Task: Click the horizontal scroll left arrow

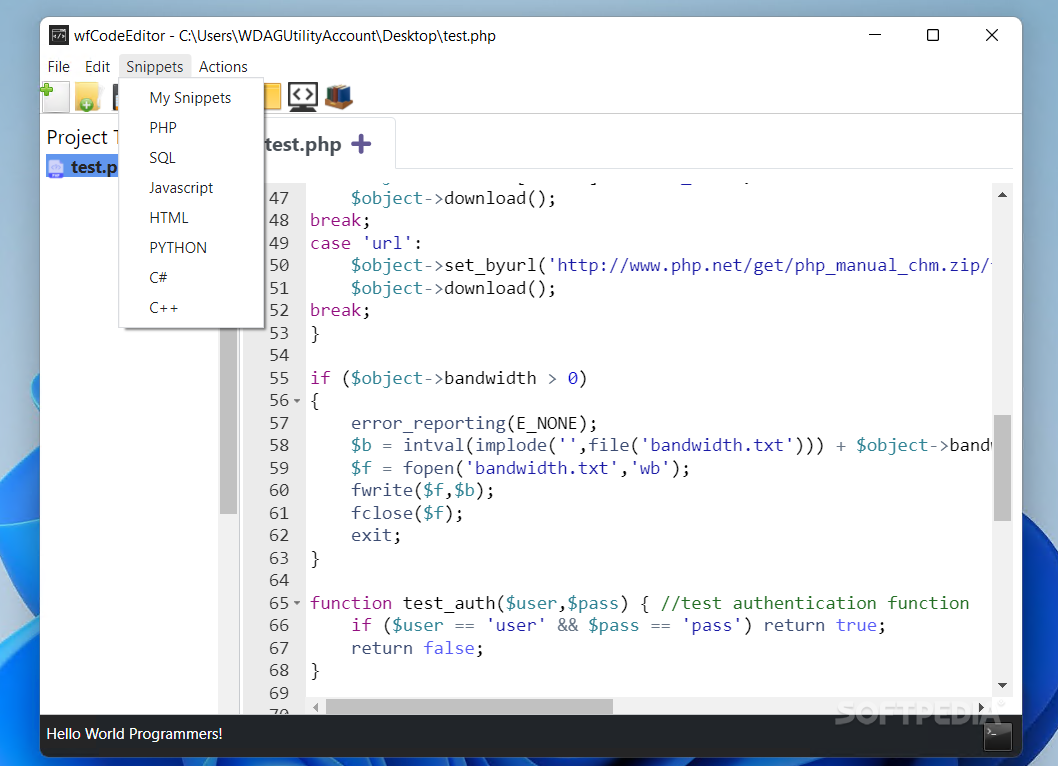Action: pyautogui.click(x=316, y=707)
